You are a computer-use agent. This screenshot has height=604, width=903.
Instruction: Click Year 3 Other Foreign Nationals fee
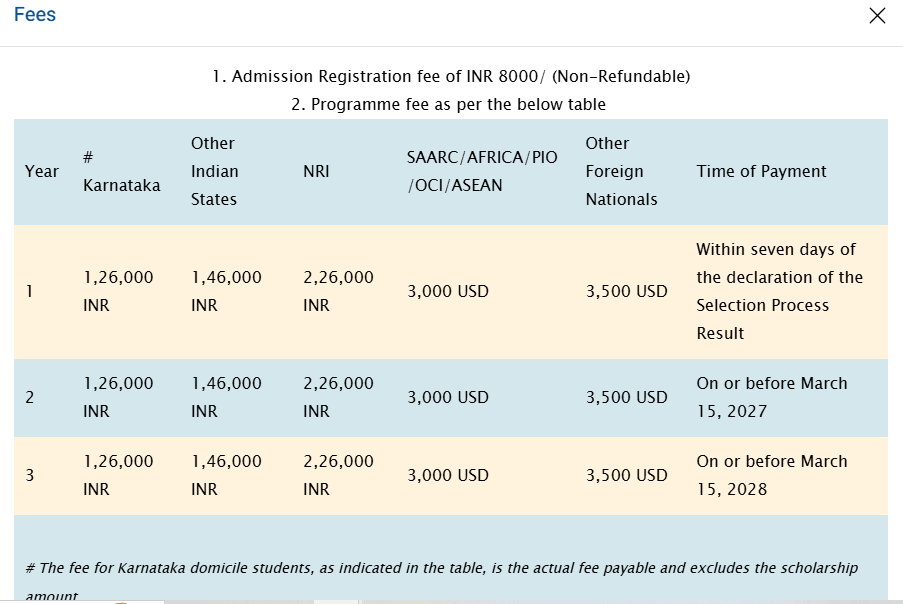626,475
